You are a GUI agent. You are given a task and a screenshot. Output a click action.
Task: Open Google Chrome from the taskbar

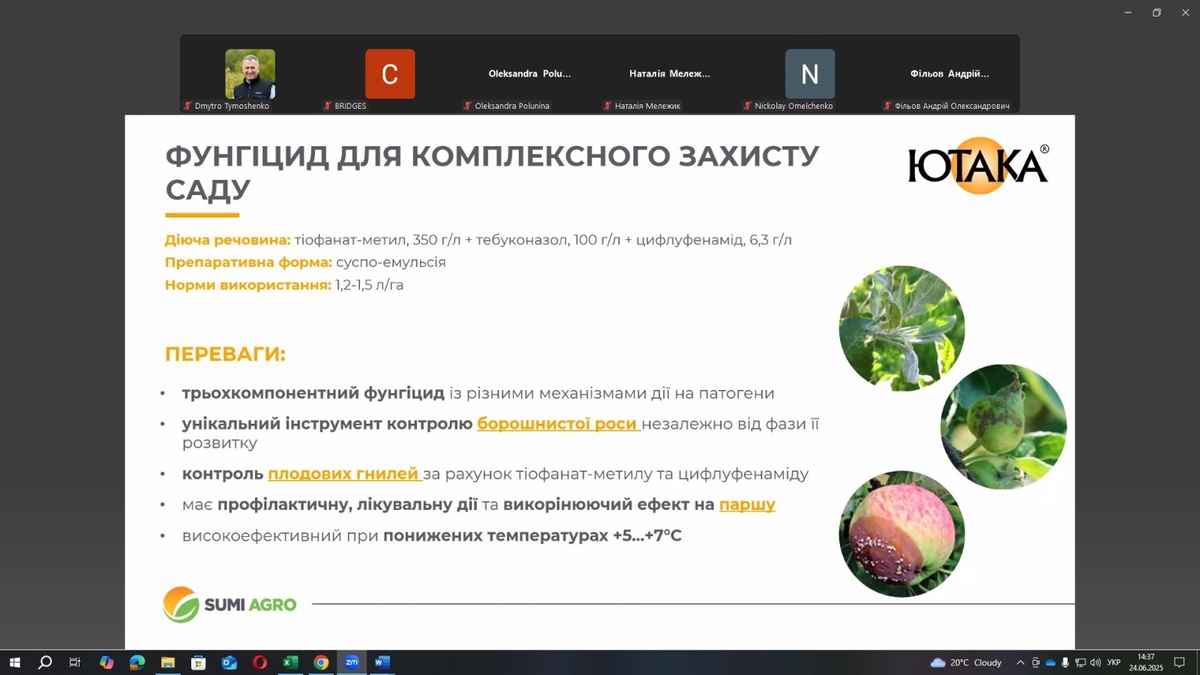(x=321, y=662)
